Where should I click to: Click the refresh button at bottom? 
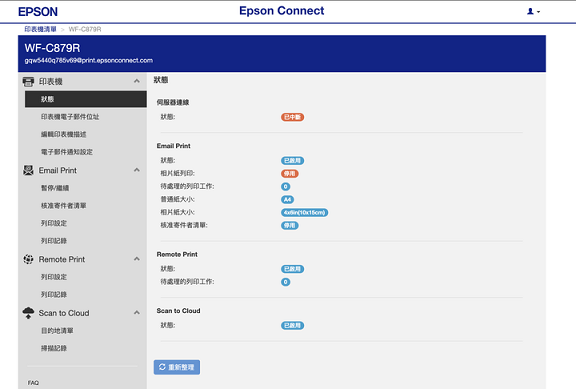point(177,367)
